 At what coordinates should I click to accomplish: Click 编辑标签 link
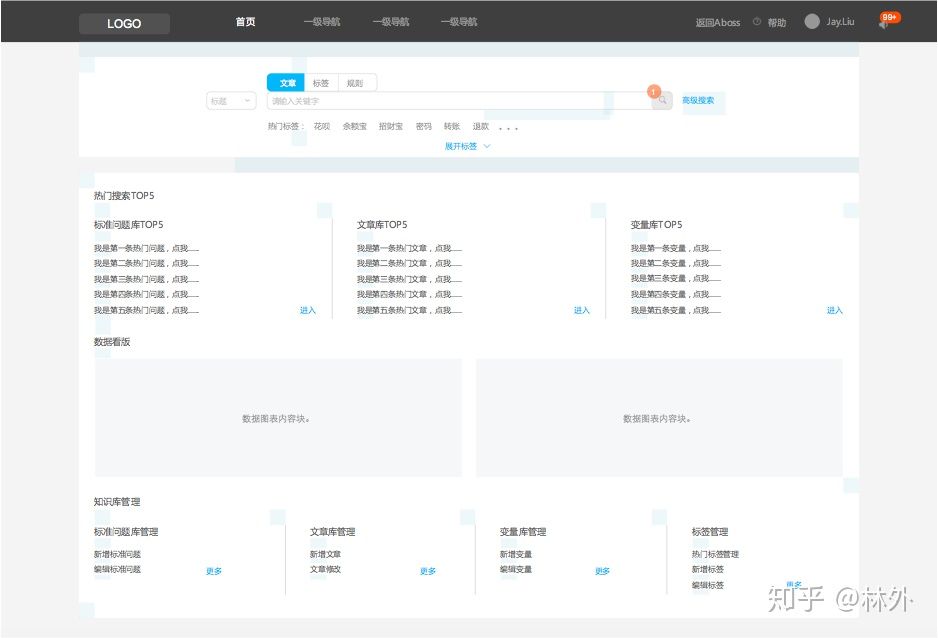coord(708,585)
